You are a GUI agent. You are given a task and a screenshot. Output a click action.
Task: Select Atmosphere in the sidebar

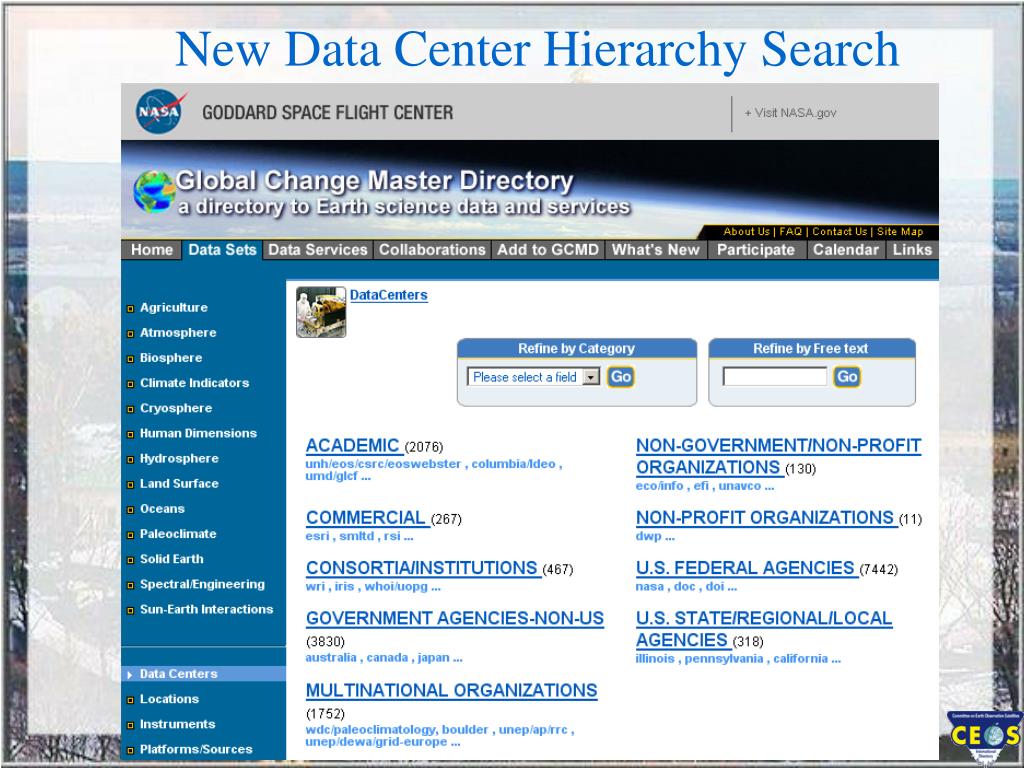(x=178, y=332)
